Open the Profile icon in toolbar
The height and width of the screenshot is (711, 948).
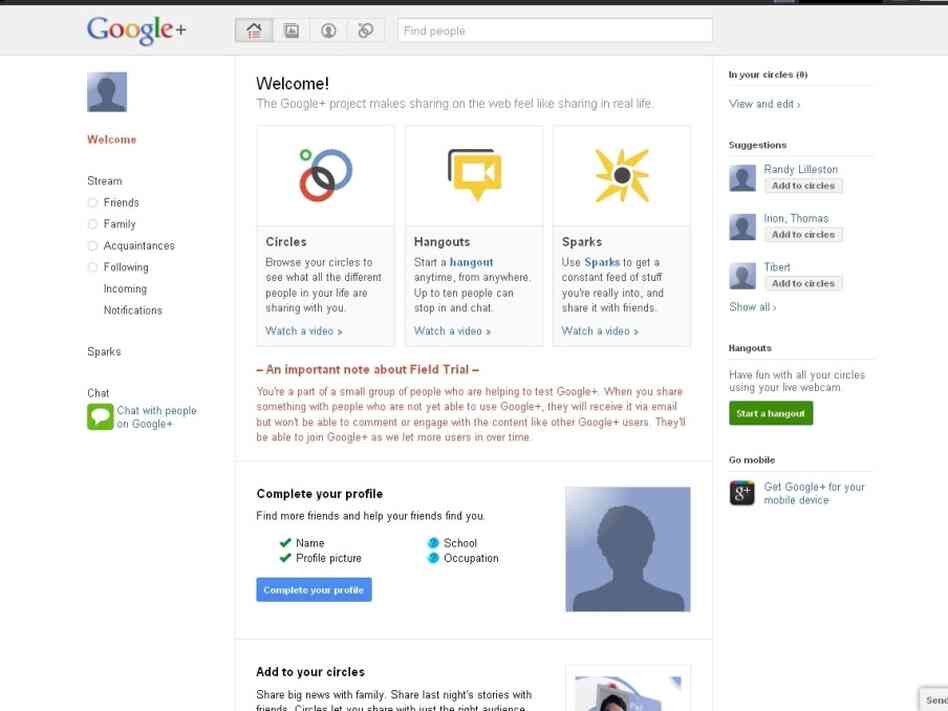click(328, 30)
